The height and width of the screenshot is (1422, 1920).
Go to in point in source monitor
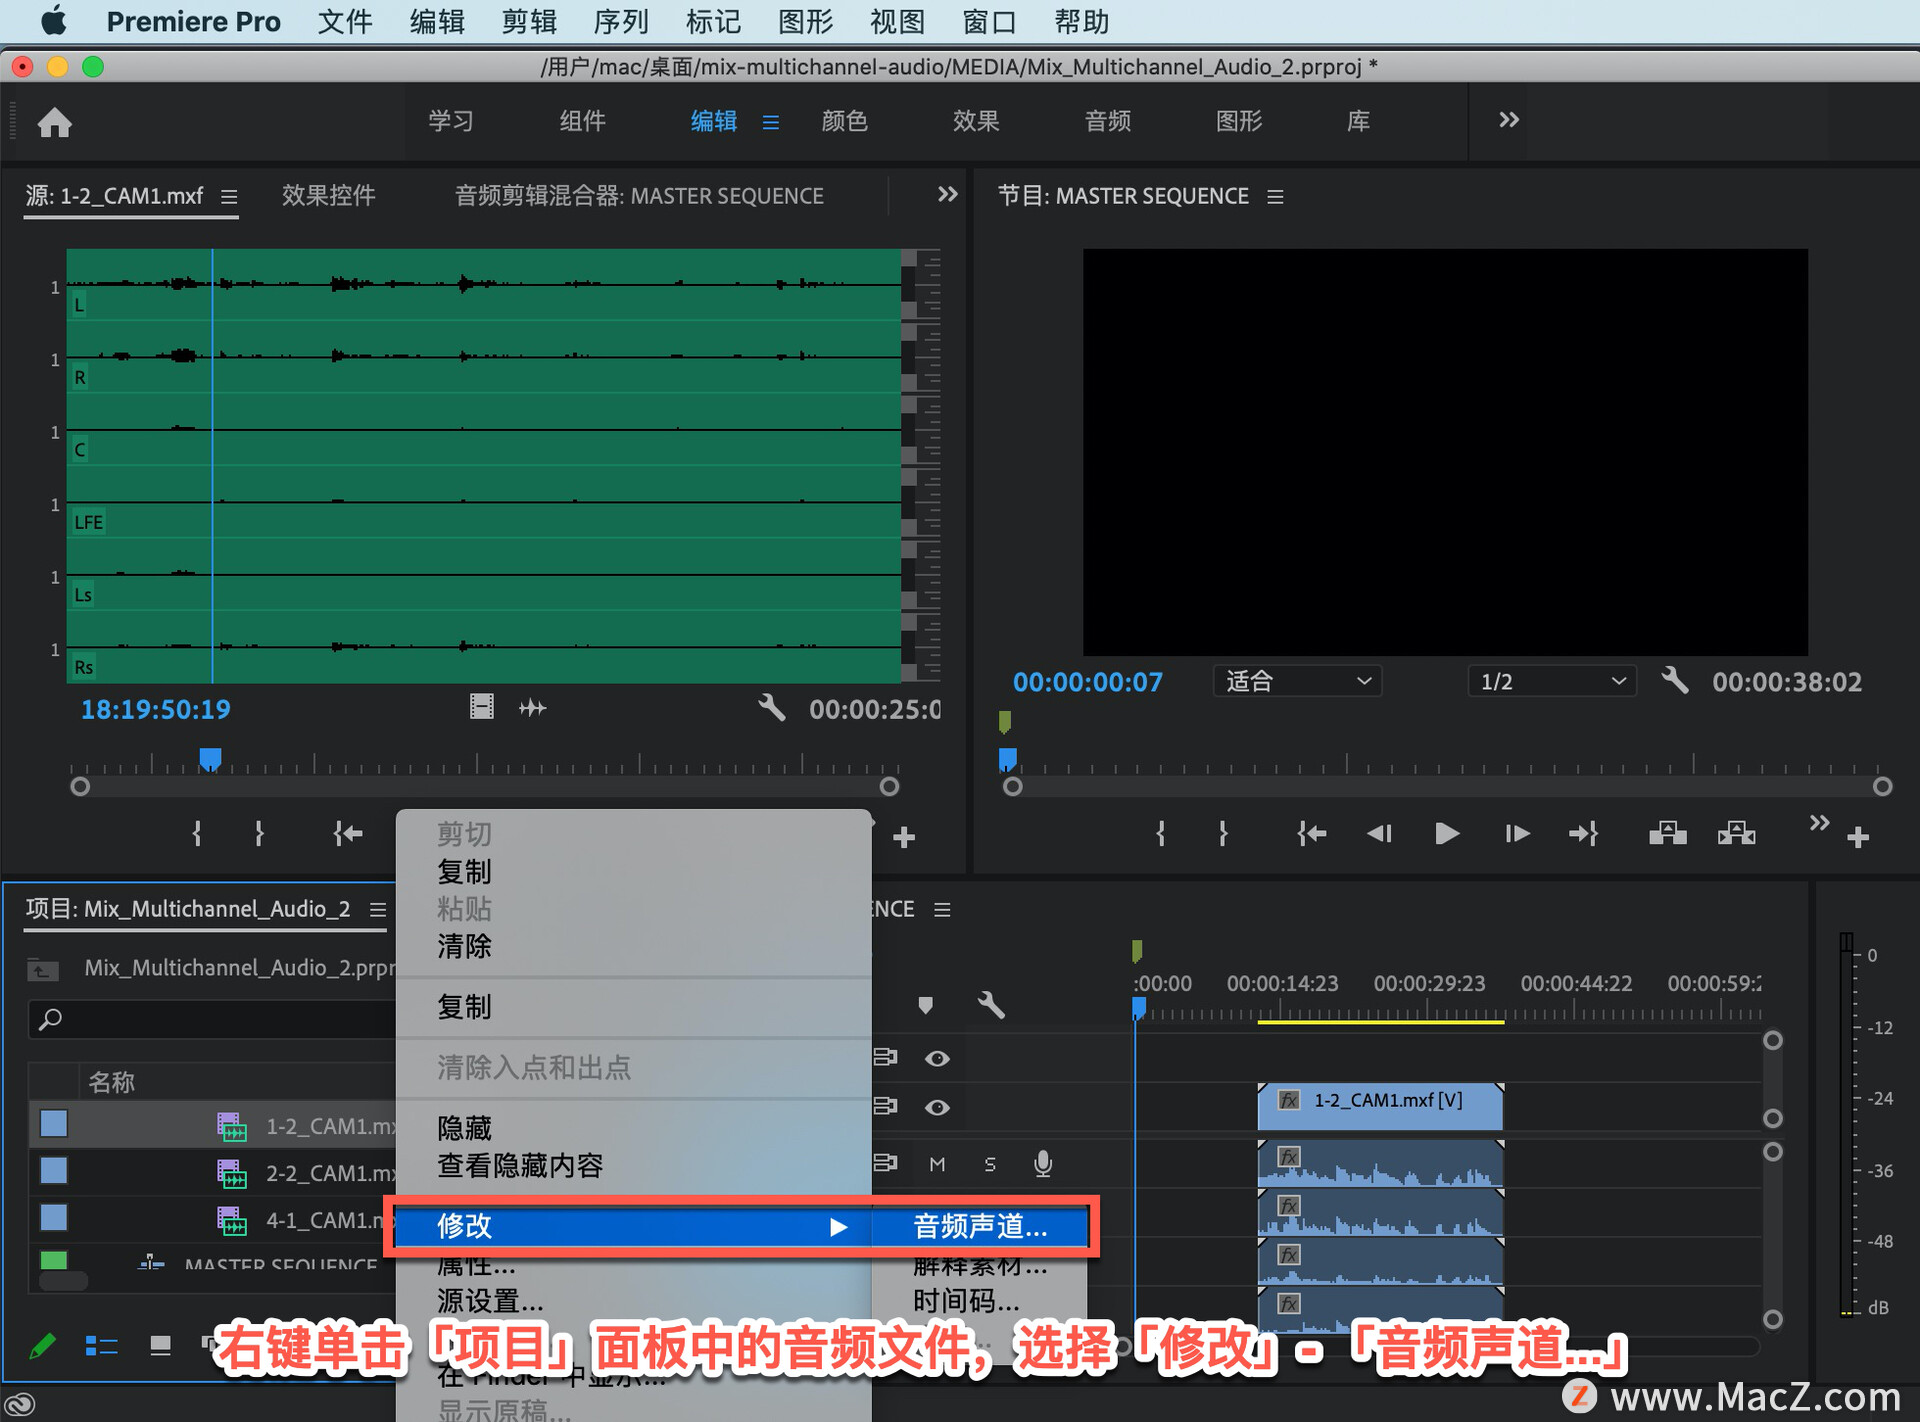tap(348, 833)
